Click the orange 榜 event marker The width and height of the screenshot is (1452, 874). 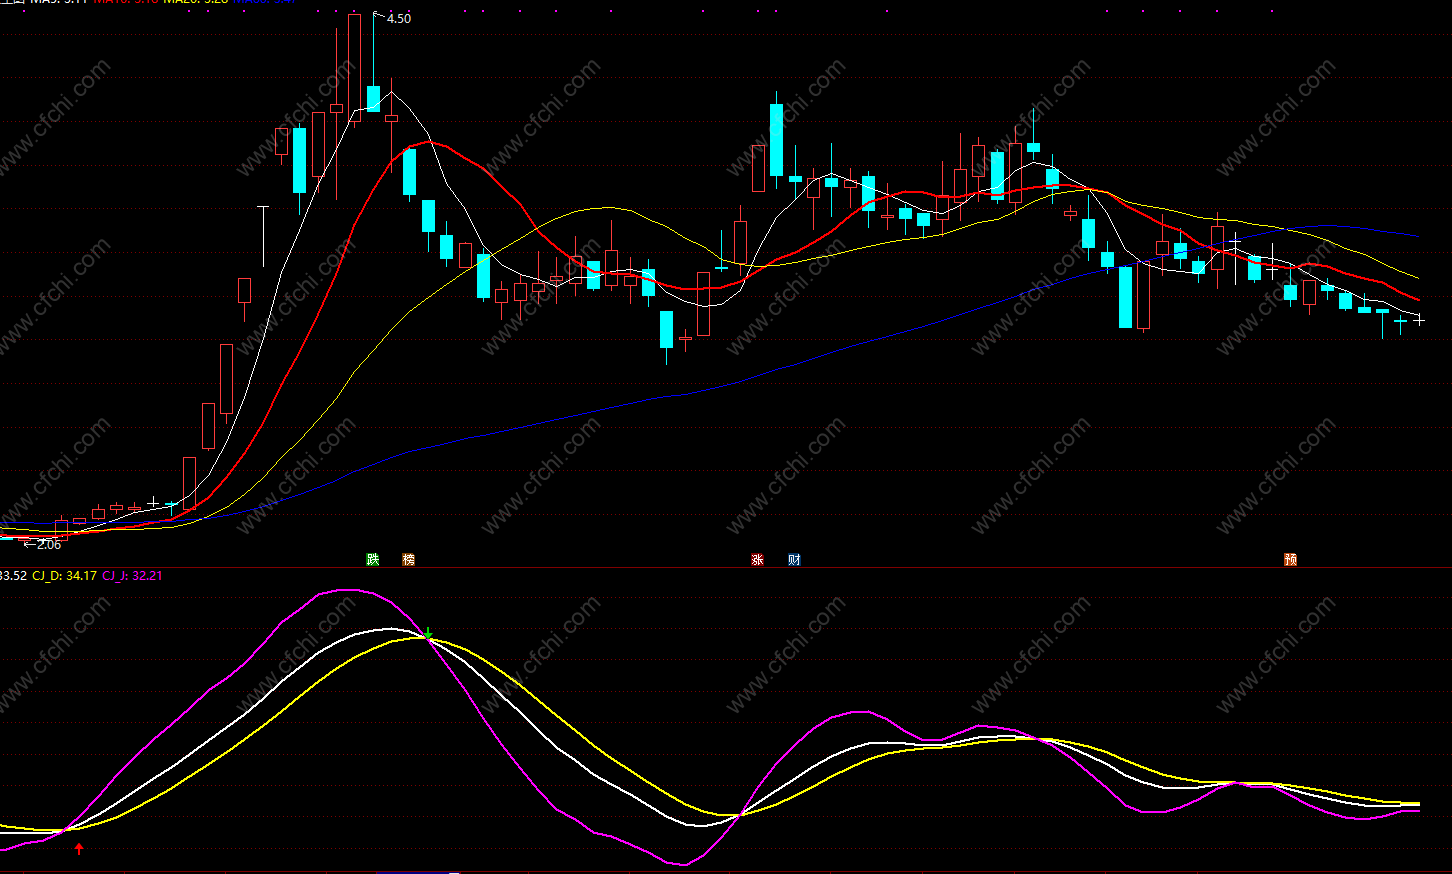click(x=408, y=560)
